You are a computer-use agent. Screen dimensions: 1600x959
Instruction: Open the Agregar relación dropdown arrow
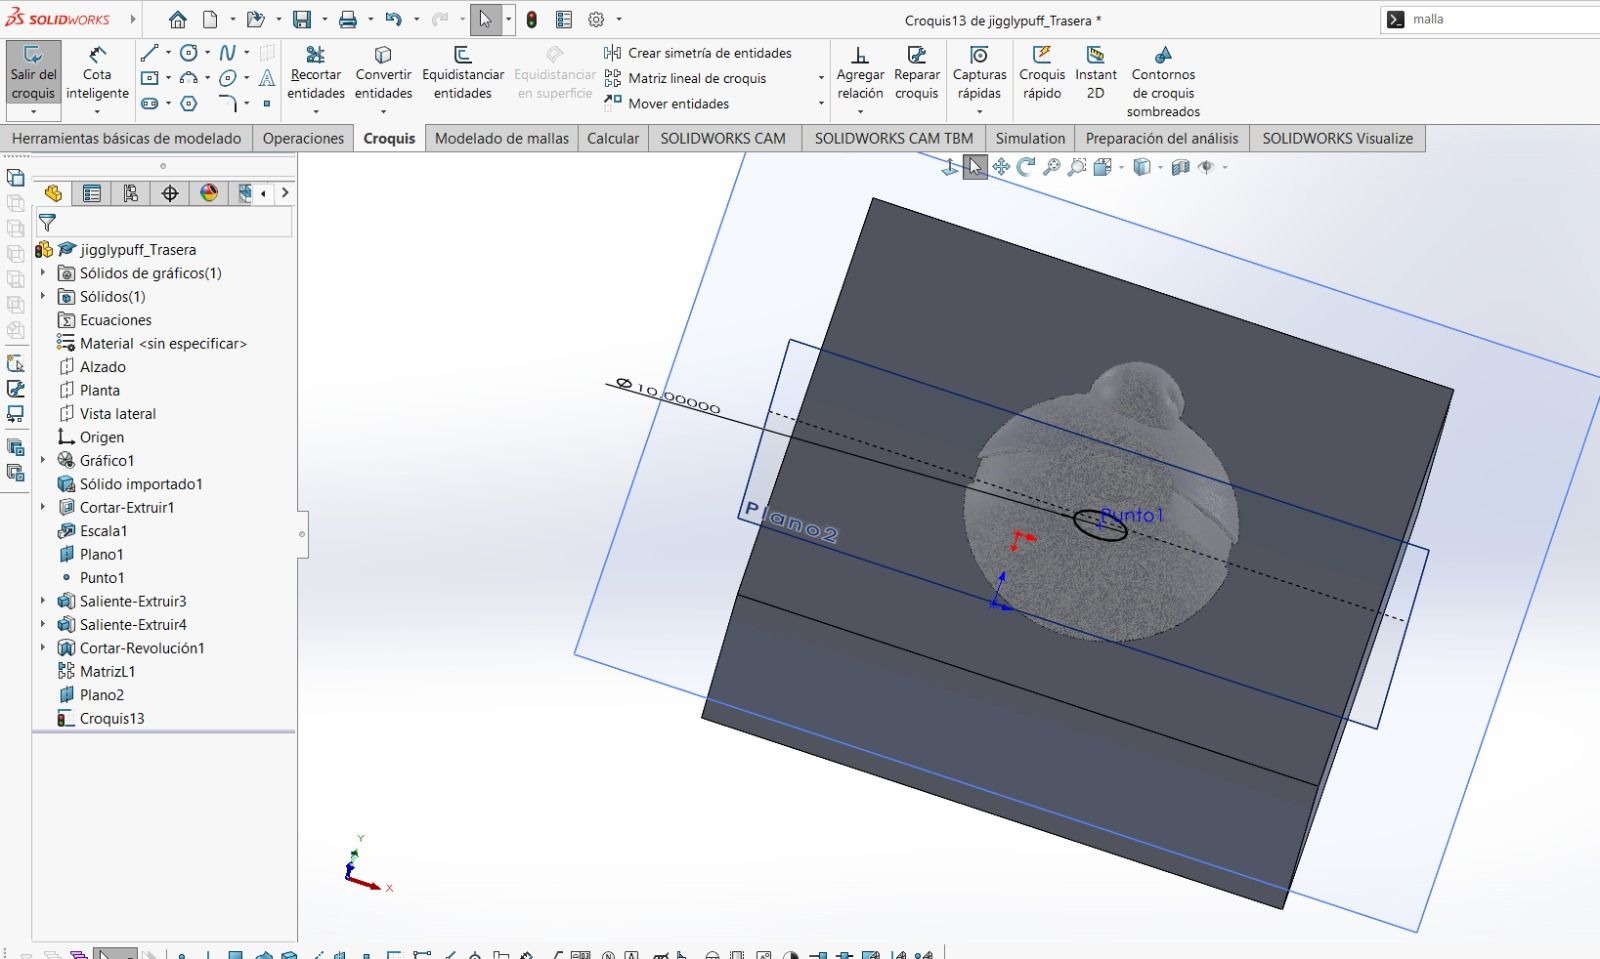(x=860, y=112)
